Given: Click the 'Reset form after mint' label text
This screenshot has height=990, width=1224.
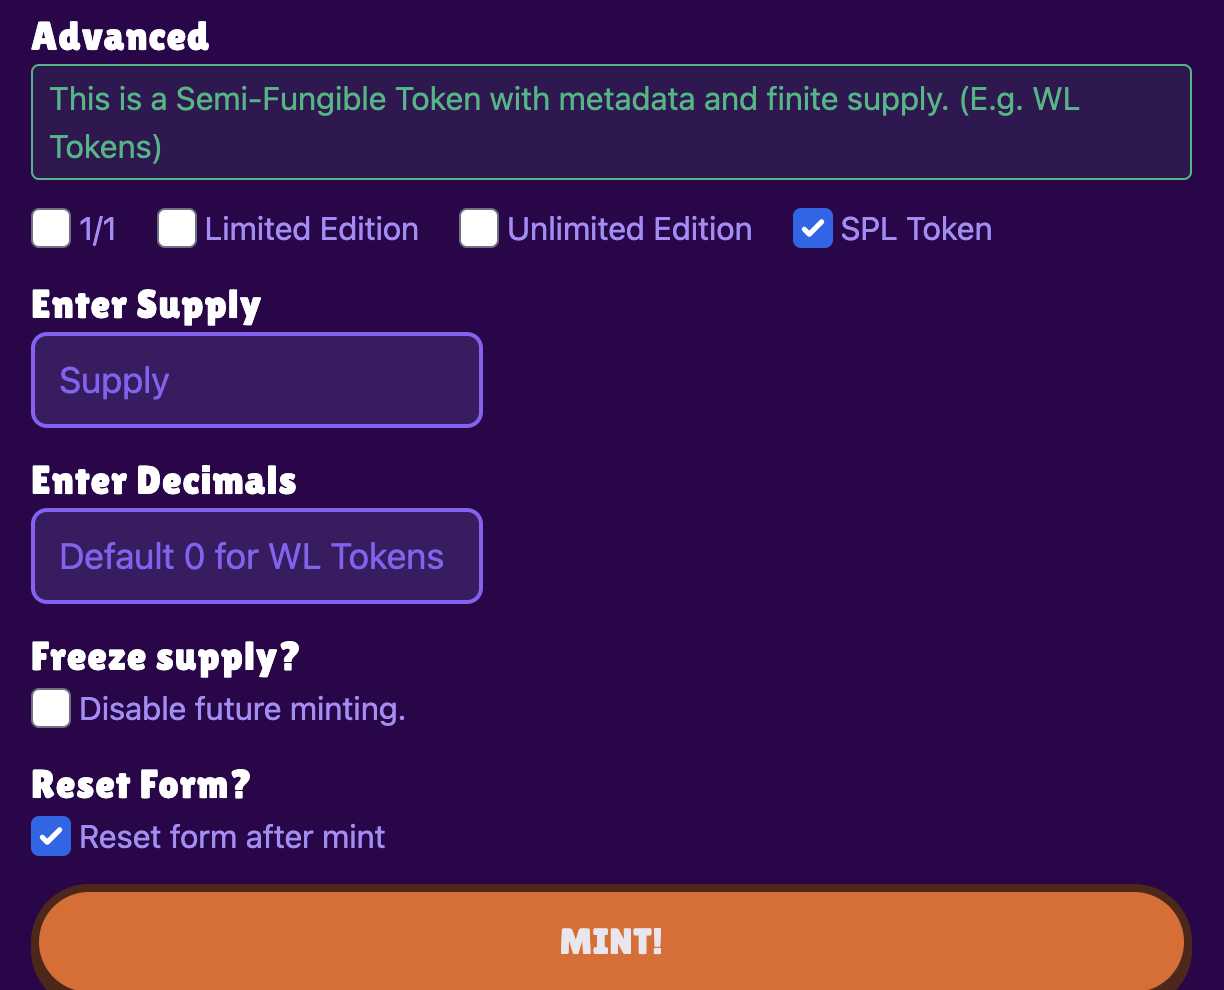Looking at the screenshot, I should [x=232, y=837].
